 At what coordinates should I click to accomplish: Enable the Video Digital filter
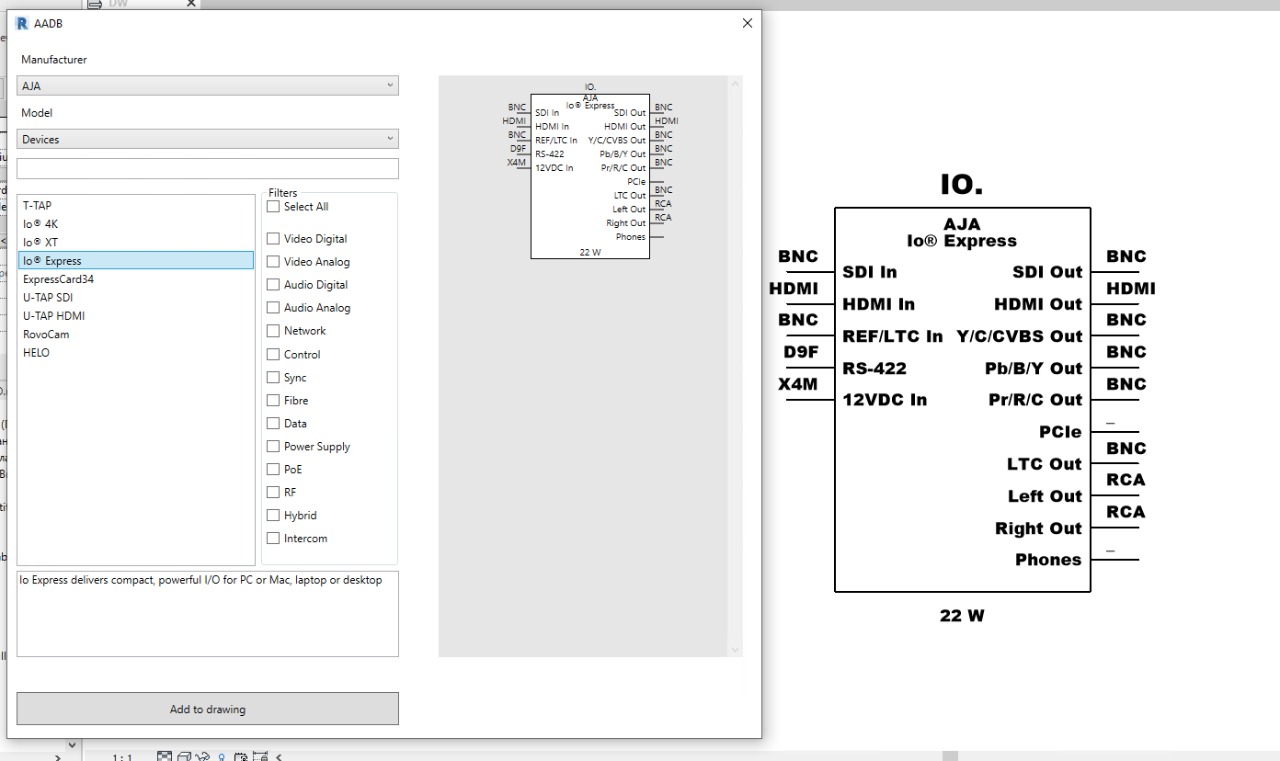[x=273, y=239]
